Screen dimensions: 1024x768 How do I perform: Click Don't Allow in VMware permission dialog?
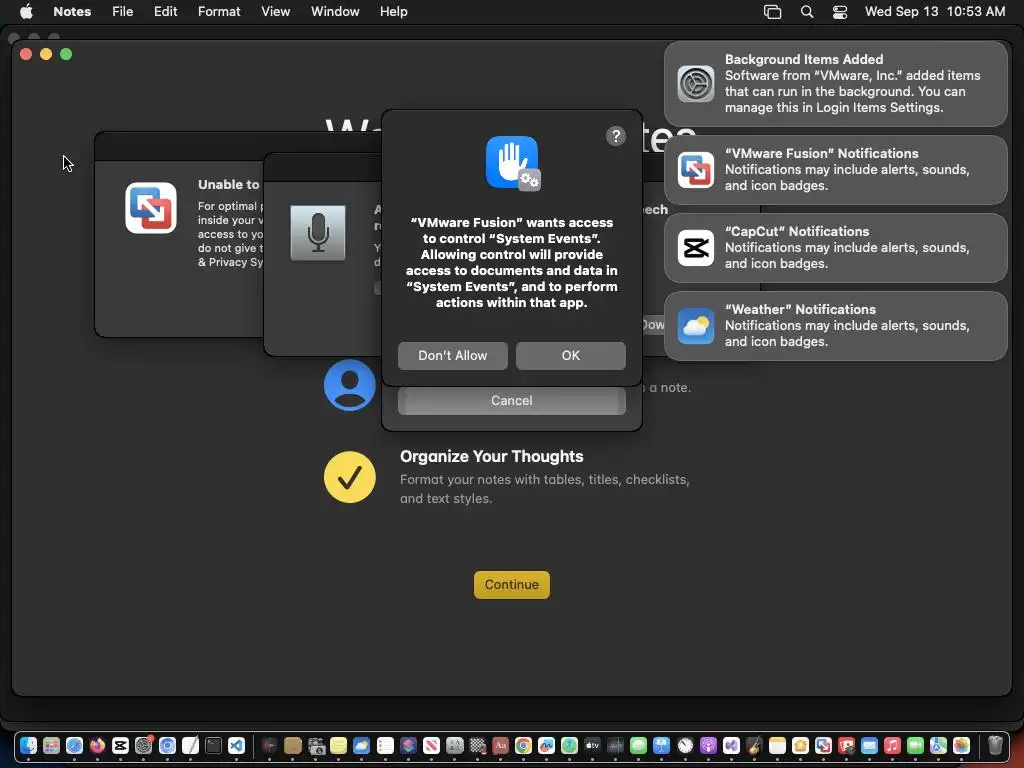tap(453, 355)
